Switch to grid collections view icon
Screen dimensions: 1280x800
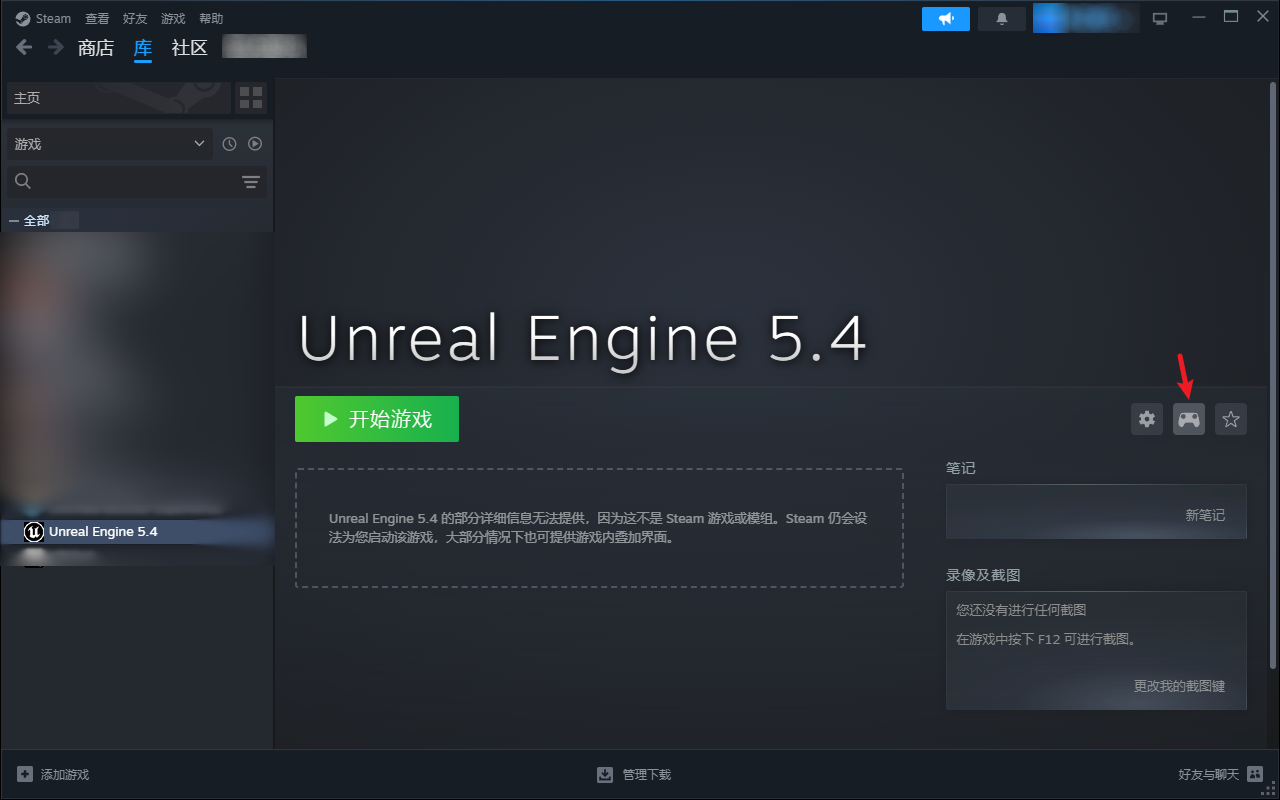(x=251, y=98)
